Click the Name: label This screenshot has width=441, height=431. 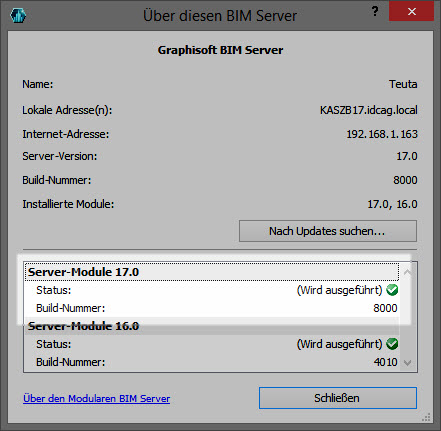tap(38, 84)
